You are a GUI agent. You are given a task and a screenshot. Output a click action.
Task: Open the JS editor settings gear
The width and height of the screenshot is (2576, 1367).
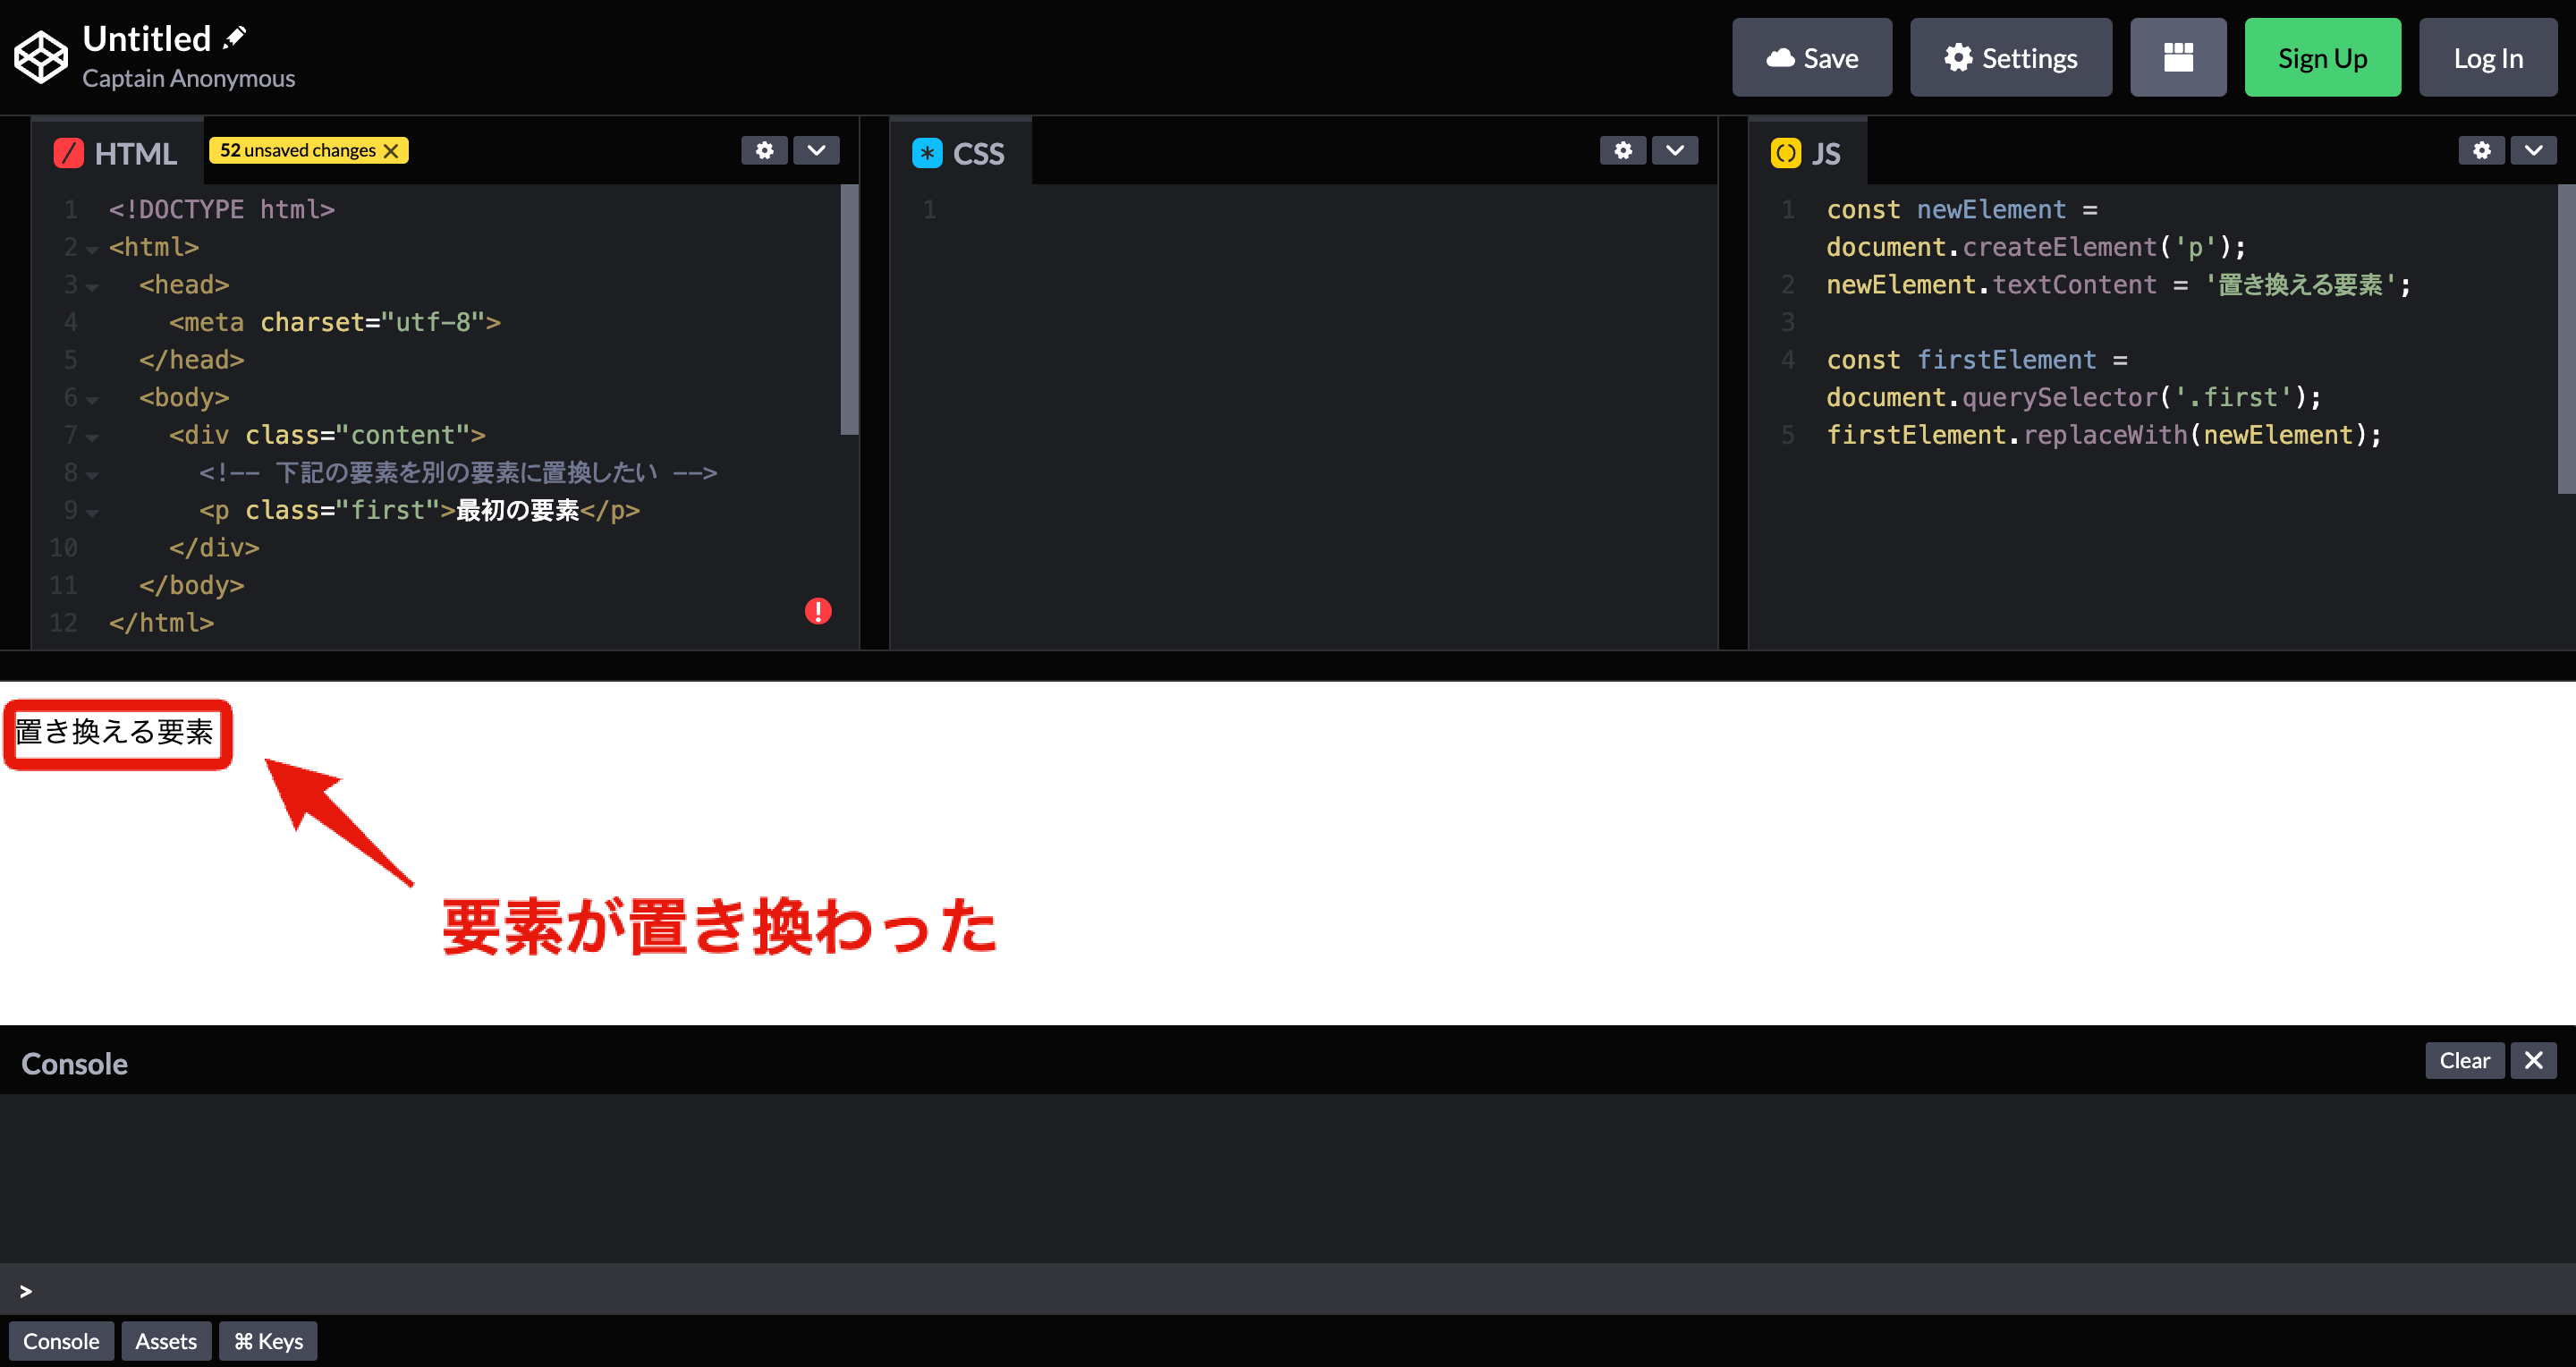click(2481, 150)
